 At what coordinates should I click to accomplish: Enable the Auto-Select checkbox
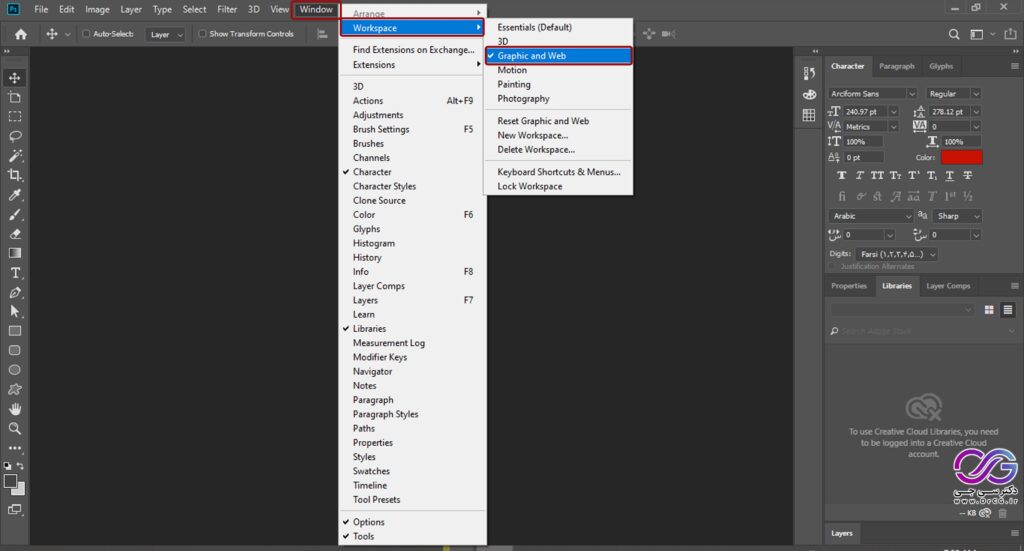coord(86,34)
